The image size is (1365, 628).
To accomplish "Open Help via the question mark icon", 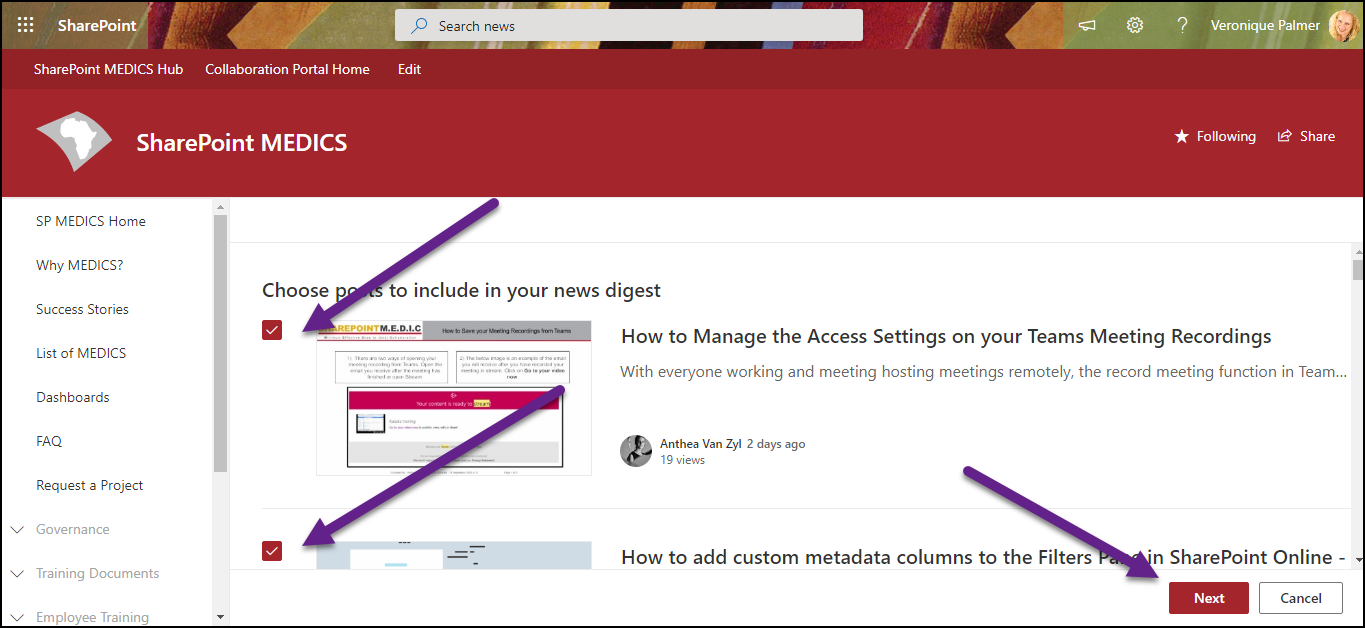I will tap(1182, 24).
